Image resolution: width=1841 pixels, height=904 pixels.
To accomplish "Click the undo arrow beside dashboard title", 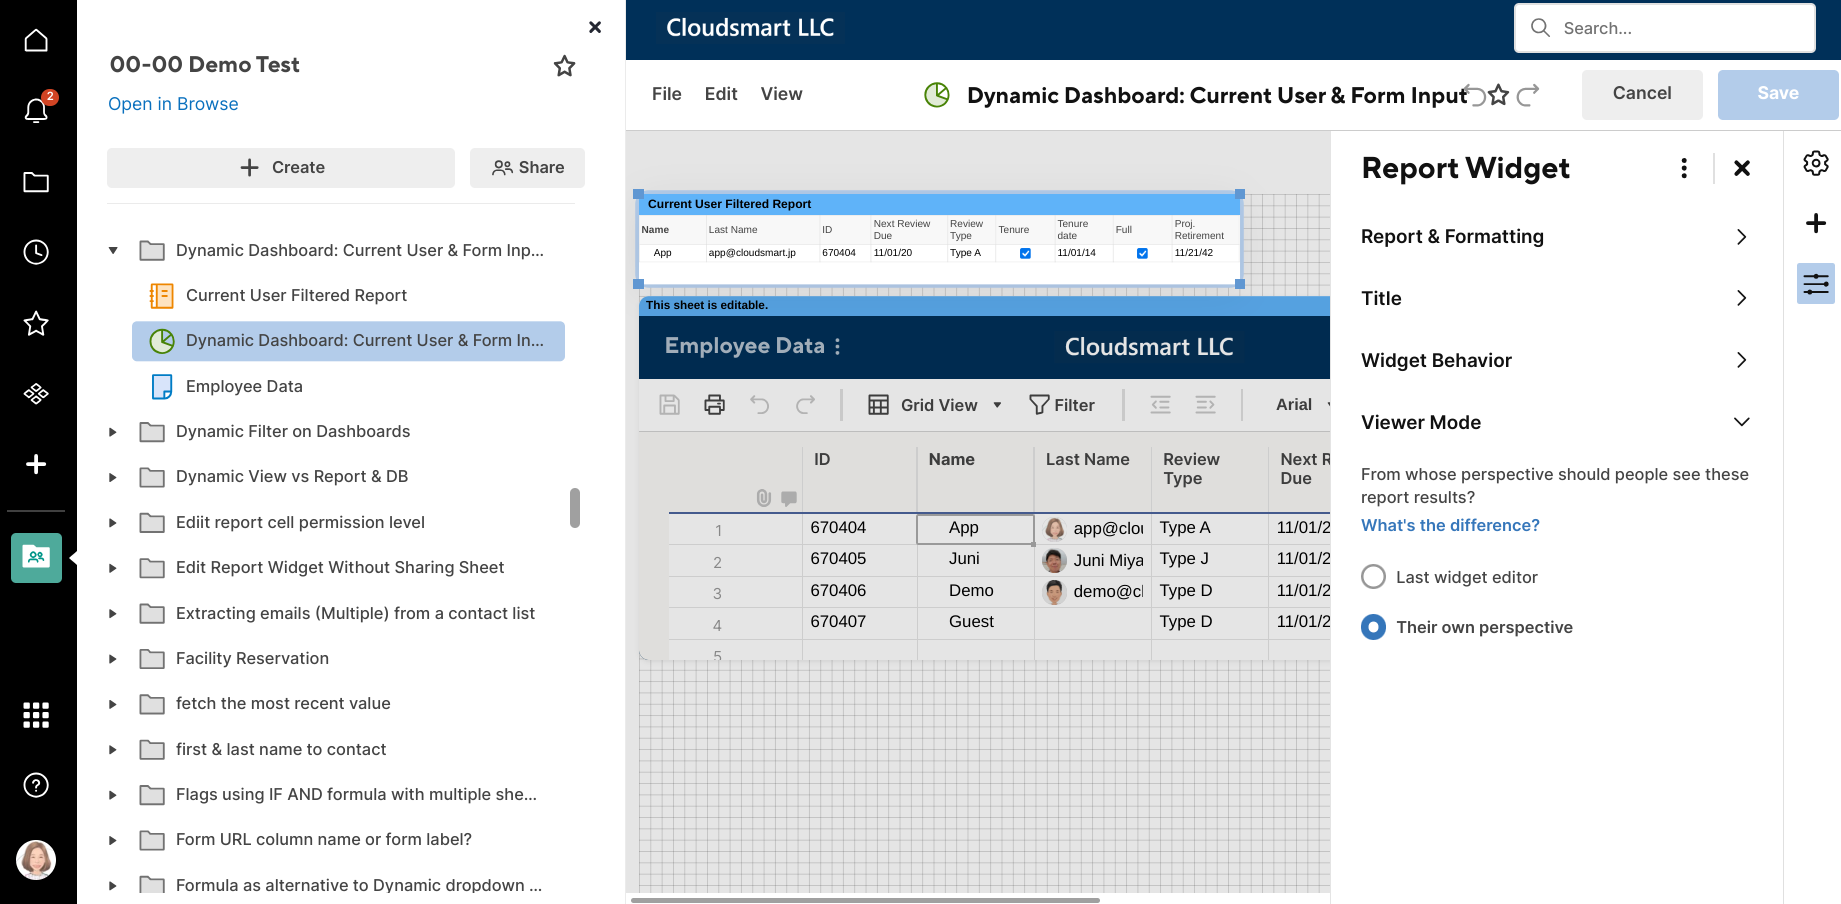I will tap(1474, 95).
